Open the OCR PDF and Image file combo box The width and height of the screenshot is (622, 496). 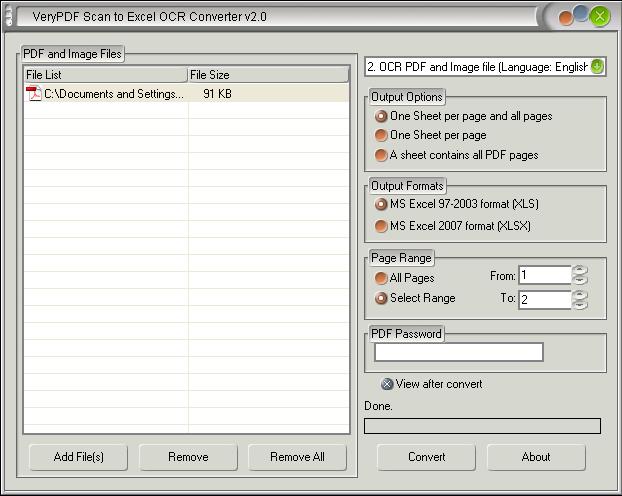[485, 67]
